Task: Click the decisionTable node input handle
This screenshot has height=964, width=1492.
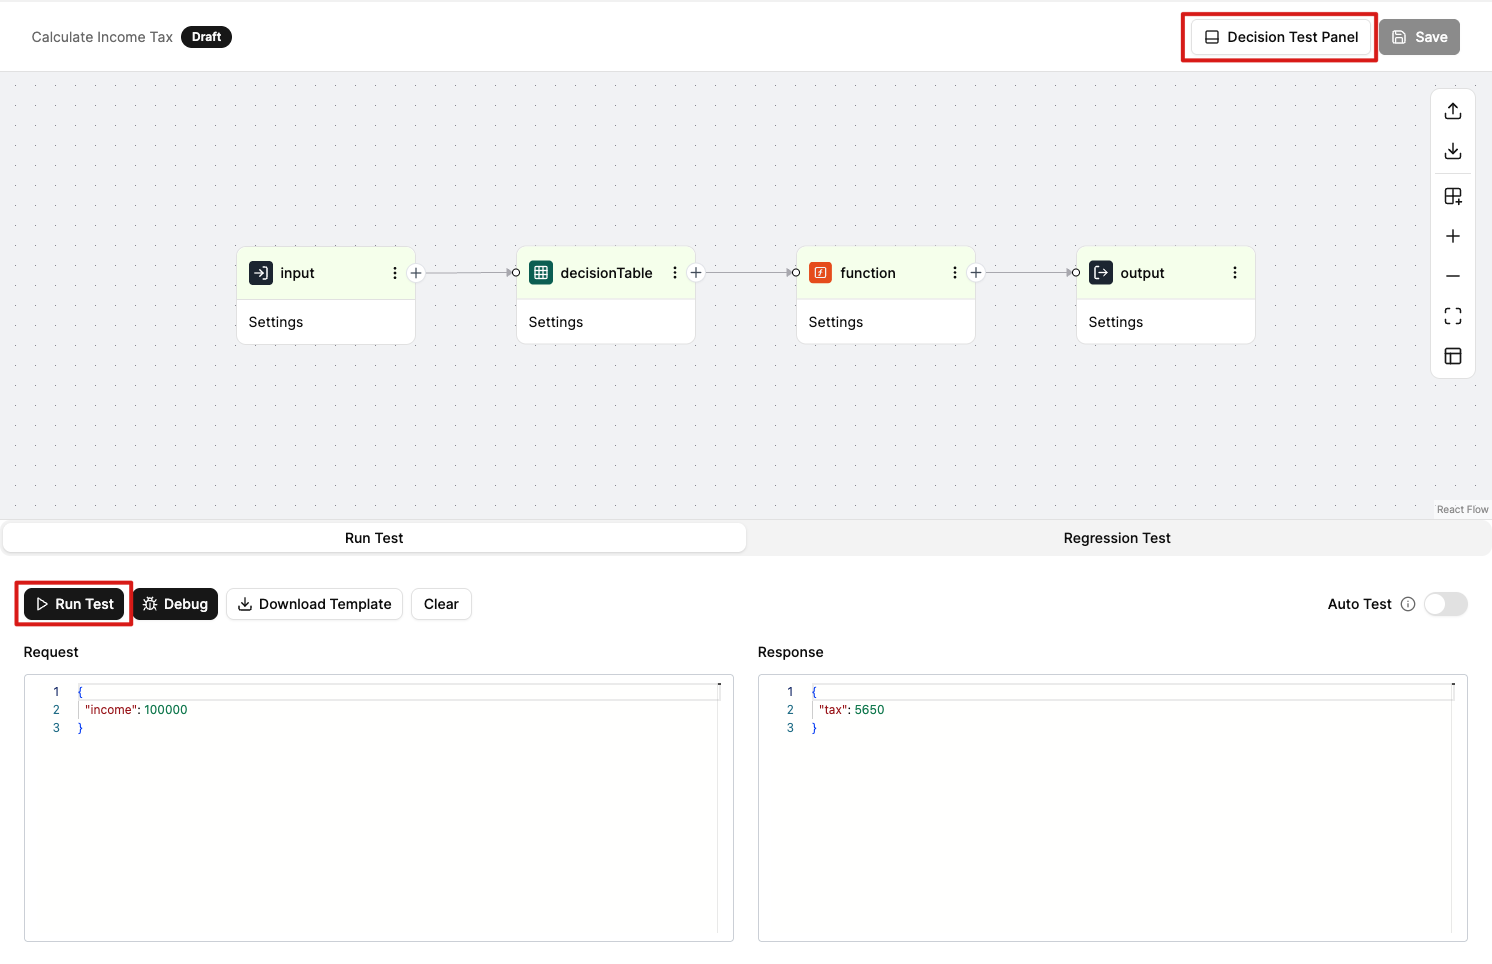Action: tap(516, 273)
